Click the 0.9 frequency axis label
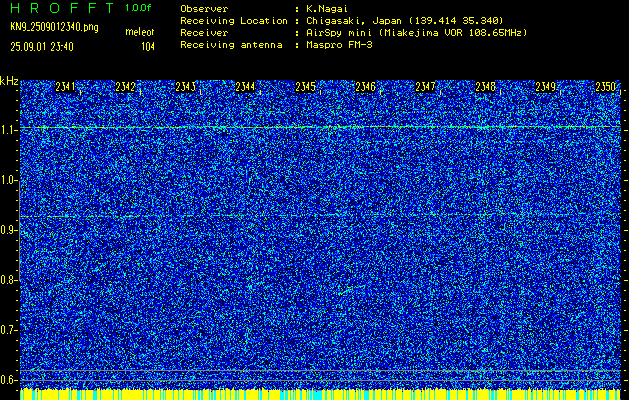This screenshot has height=400, width=629. tap(8, 230)
